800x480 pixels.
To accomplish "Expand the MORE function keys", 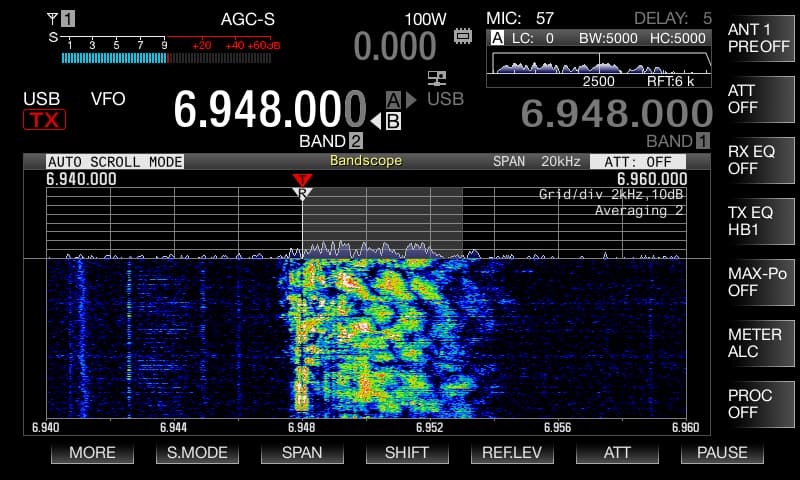I will coord(92,452).
